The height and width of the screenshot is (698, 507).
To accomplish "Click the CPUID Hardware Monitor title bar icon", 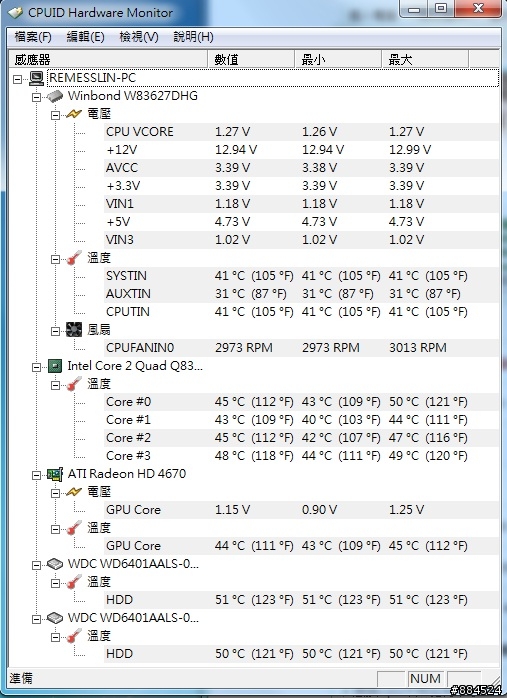I will [16, 12].
